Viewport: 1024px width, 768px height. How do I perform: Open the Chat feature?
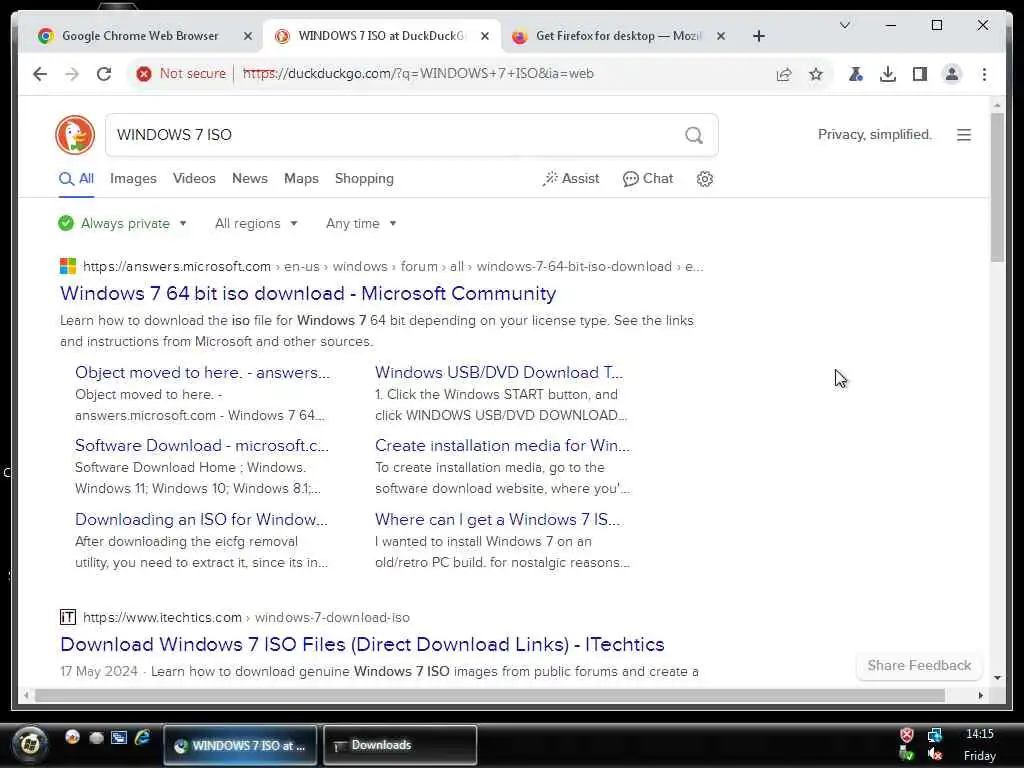point(647,179)
